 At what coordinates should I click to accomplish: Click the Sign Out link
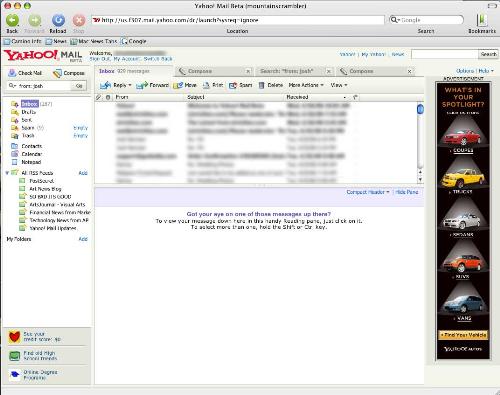[100, 59]
